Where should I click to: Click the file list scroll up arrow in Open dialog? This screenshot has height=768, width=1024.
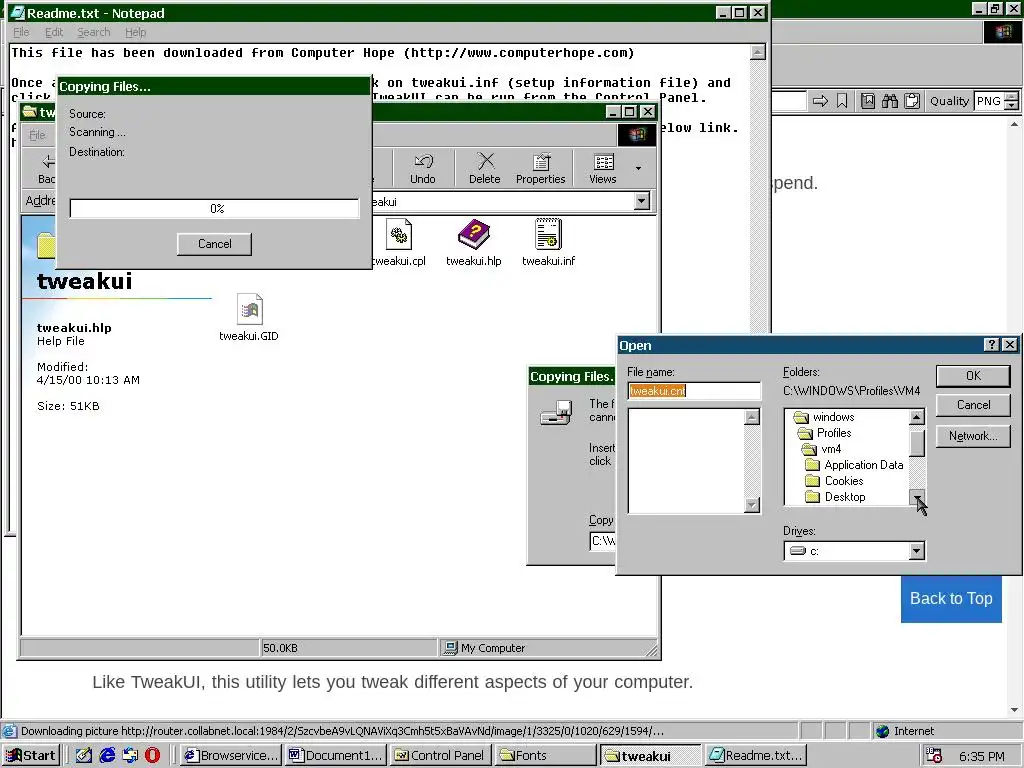pos(752,417)
